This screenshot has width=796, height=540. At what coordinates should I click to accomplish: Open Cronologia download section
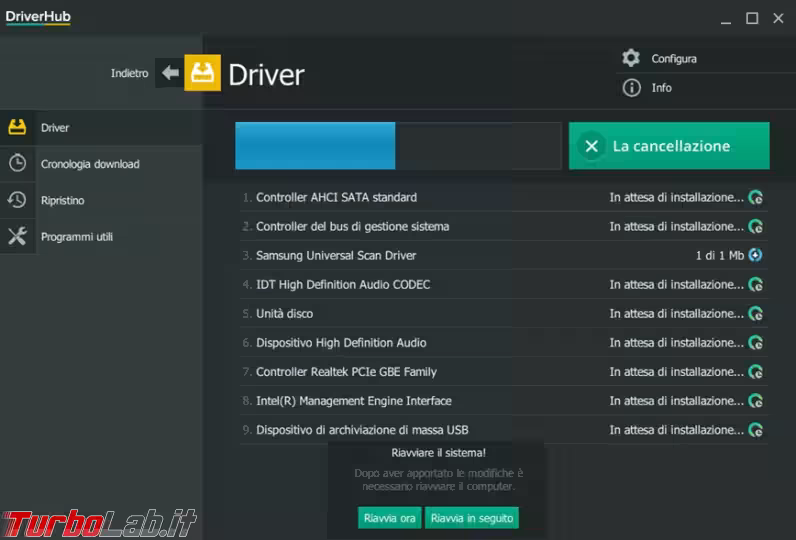(x=101, y=164)
